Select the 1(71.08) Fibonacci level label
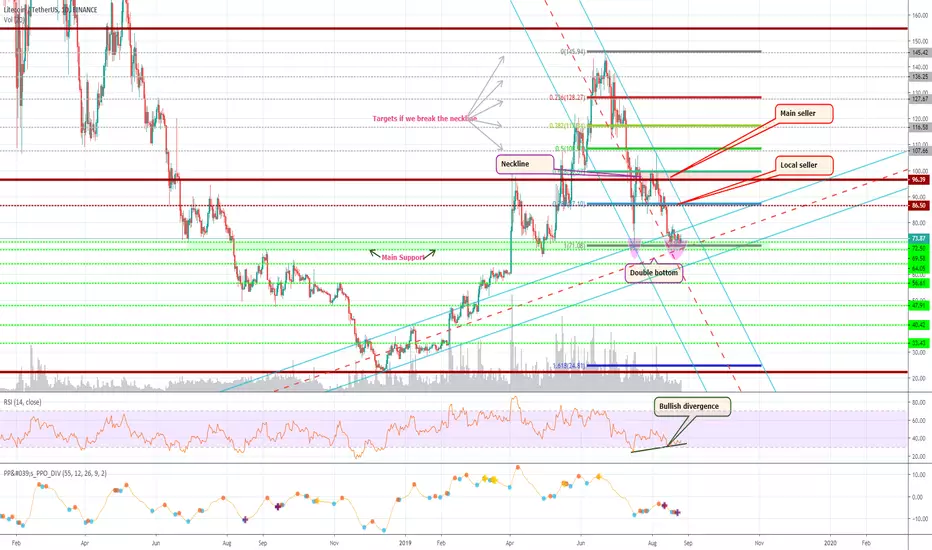Viewport: 932px width, 550px height. (574, 245)
